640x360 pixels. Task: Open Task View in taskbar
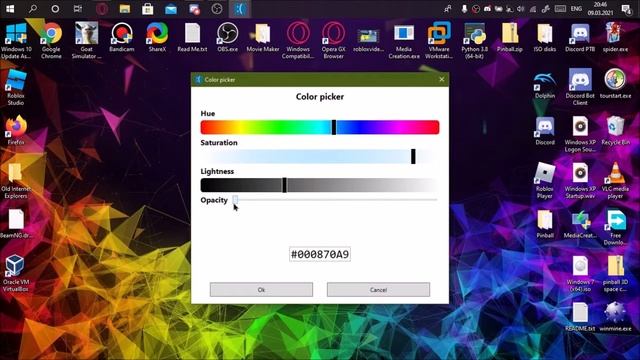[78, 9]
